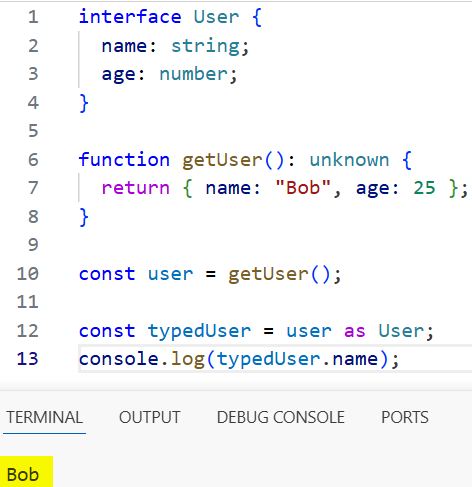Click 'User' interface name on line 1
This screenshot has width=472, height=487.
point(217,17)
